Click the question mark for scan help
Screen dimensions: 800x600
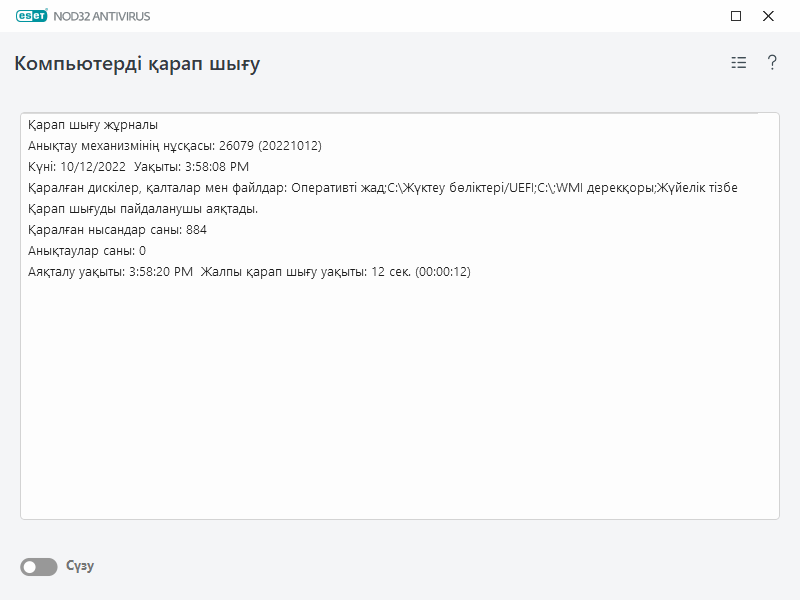[771, 62]
